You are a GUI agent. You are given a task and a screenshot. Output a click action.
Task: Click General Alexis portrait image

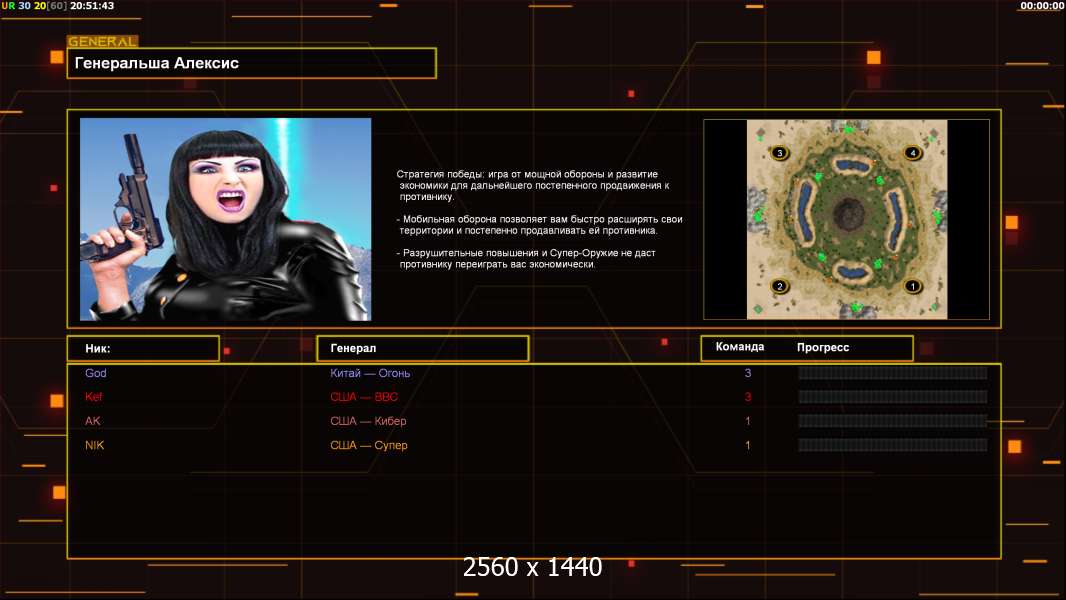tap(226, 219)
